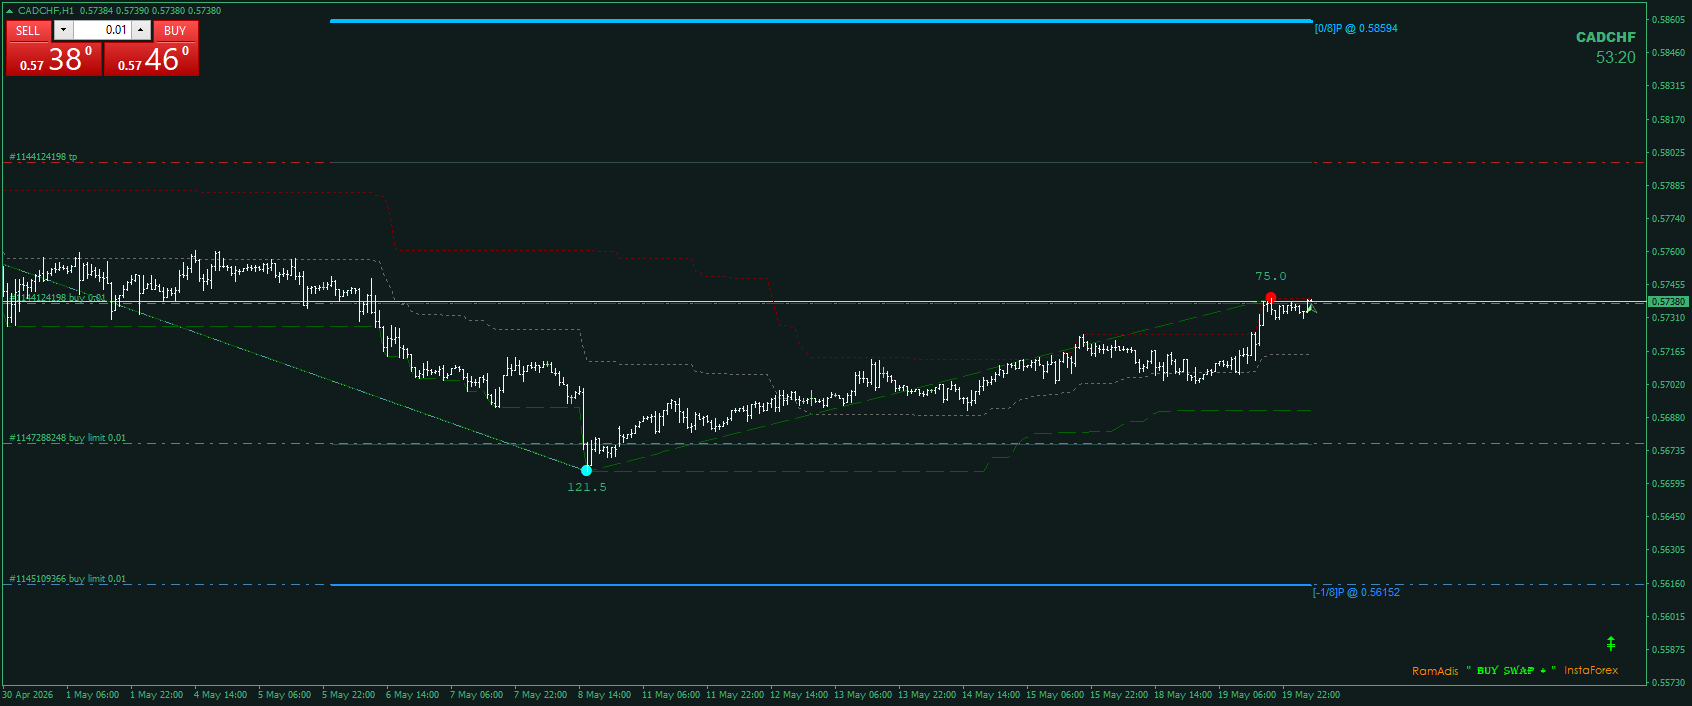The width and height of the screenshot is (1692, 706).
Task: Select pending order #1145109366 buy limit 0.01
Action: pyautogui.click(x=68, y=579)
